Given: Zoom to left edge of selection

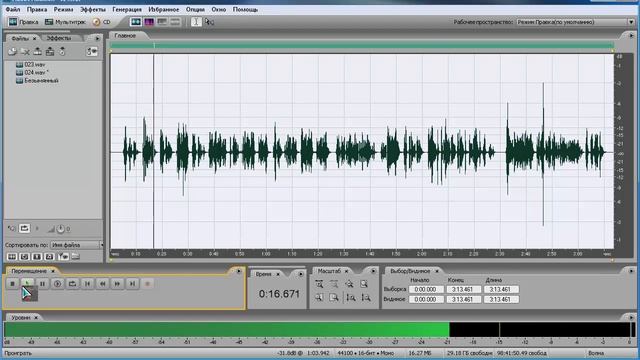Looking at the screenshot, I should coord(319,298).
